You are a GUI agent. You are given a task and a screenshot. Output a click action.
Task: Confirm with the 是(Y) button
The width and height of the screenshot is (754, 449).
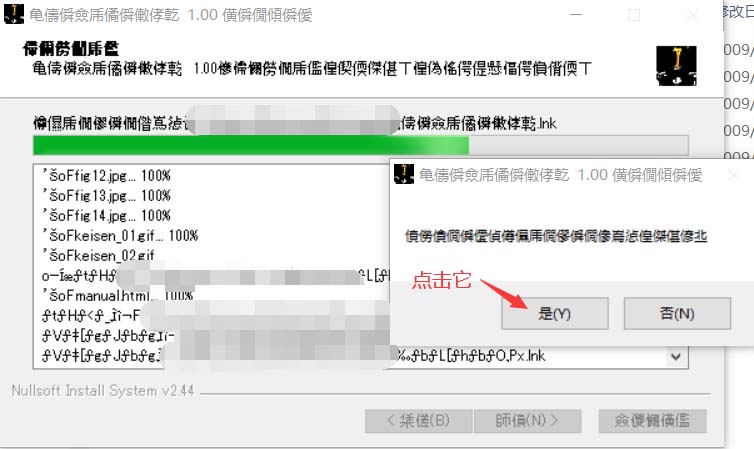(555, 313)
